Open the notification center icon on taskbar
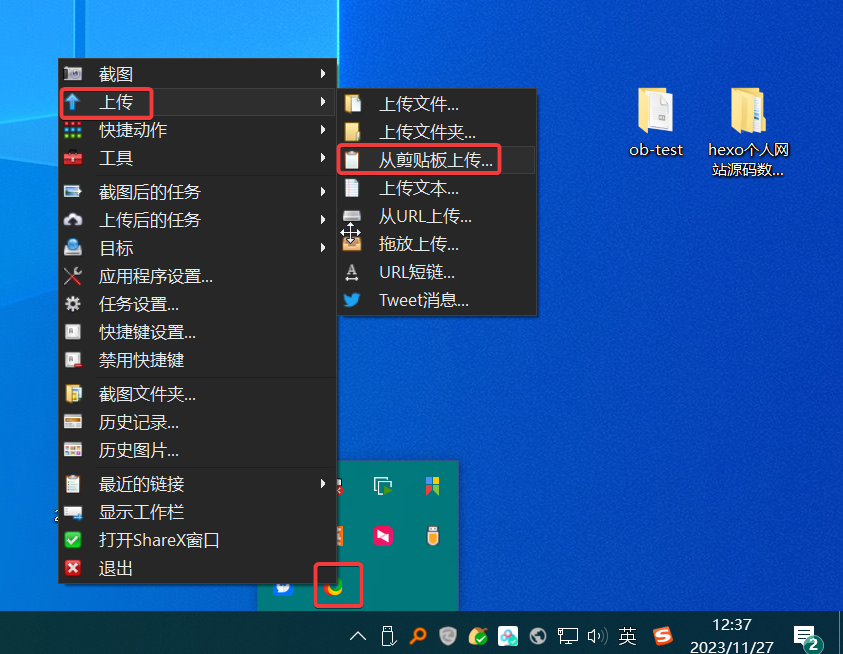The height and width of the screenshot is (654, 843). click(x=806, y=637)
